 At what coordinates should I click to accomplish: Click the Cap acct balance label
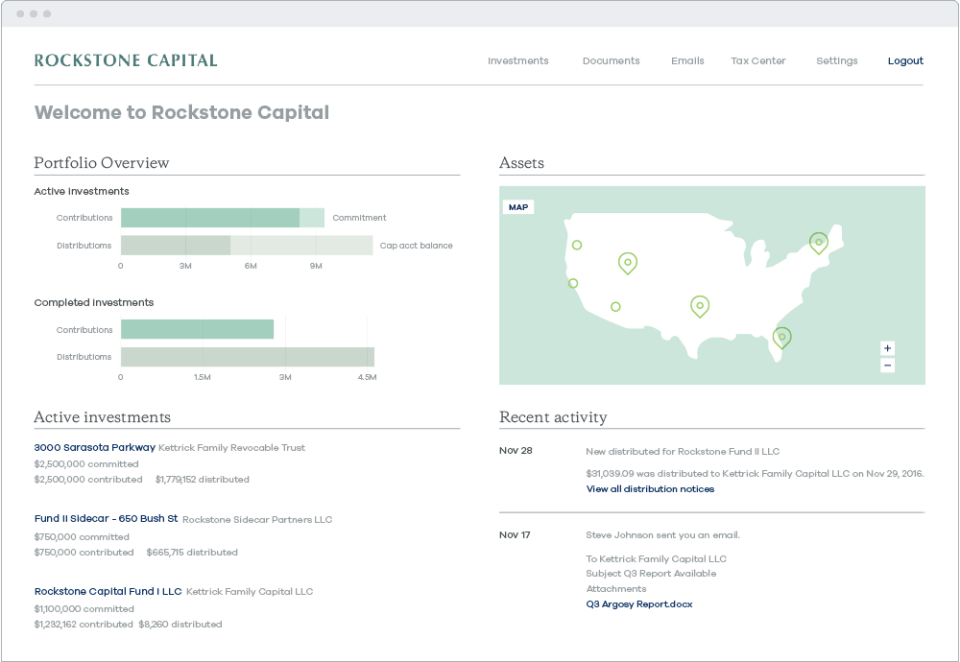[416, 245]
